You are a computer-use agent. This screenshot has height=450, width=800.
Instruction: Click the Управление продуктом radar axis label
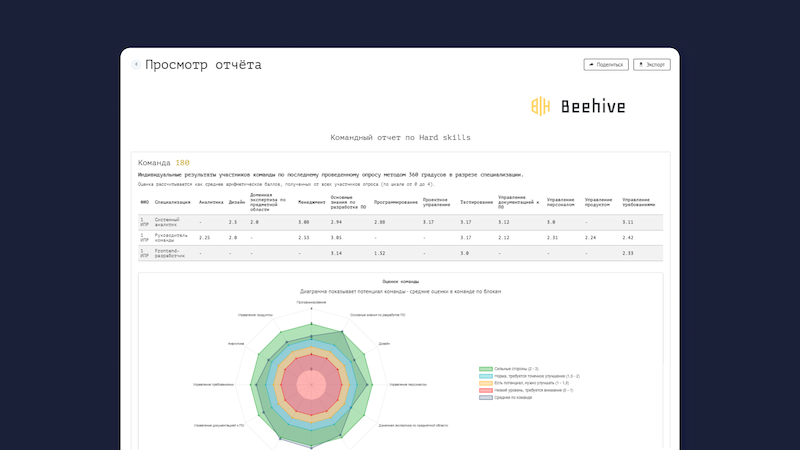[255, 315]
